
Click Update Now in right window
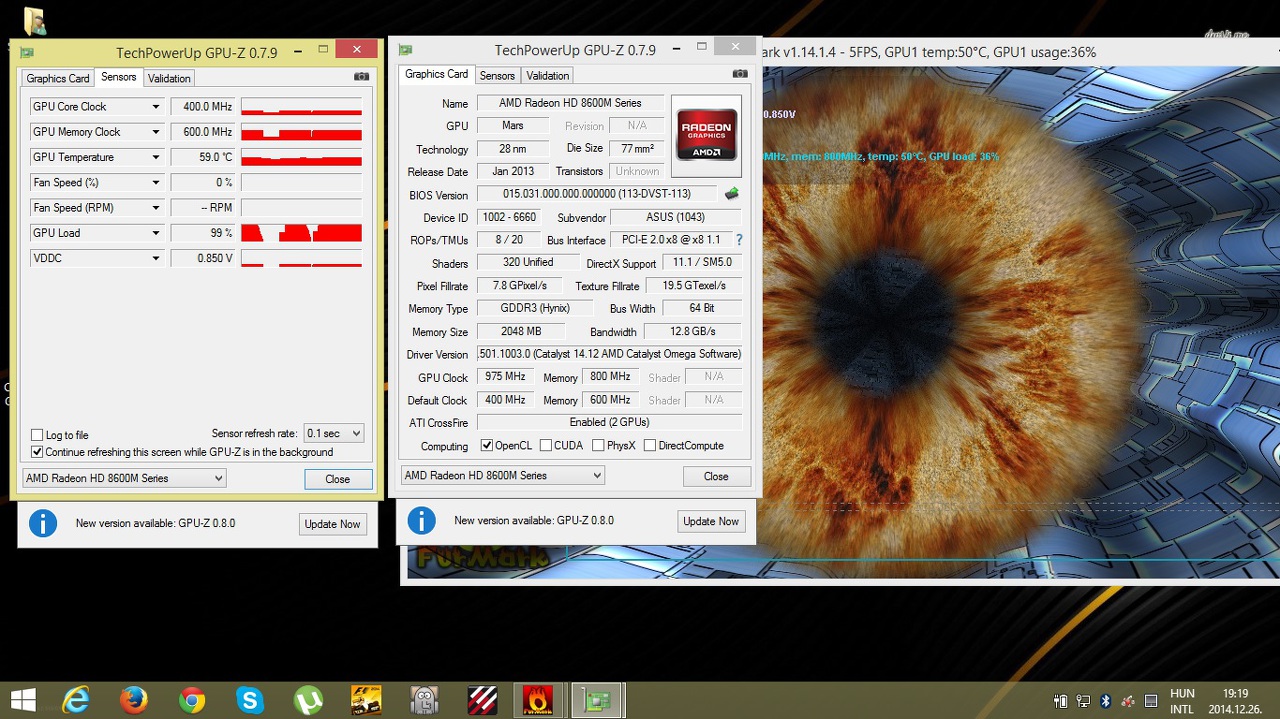tap(711, 521)
